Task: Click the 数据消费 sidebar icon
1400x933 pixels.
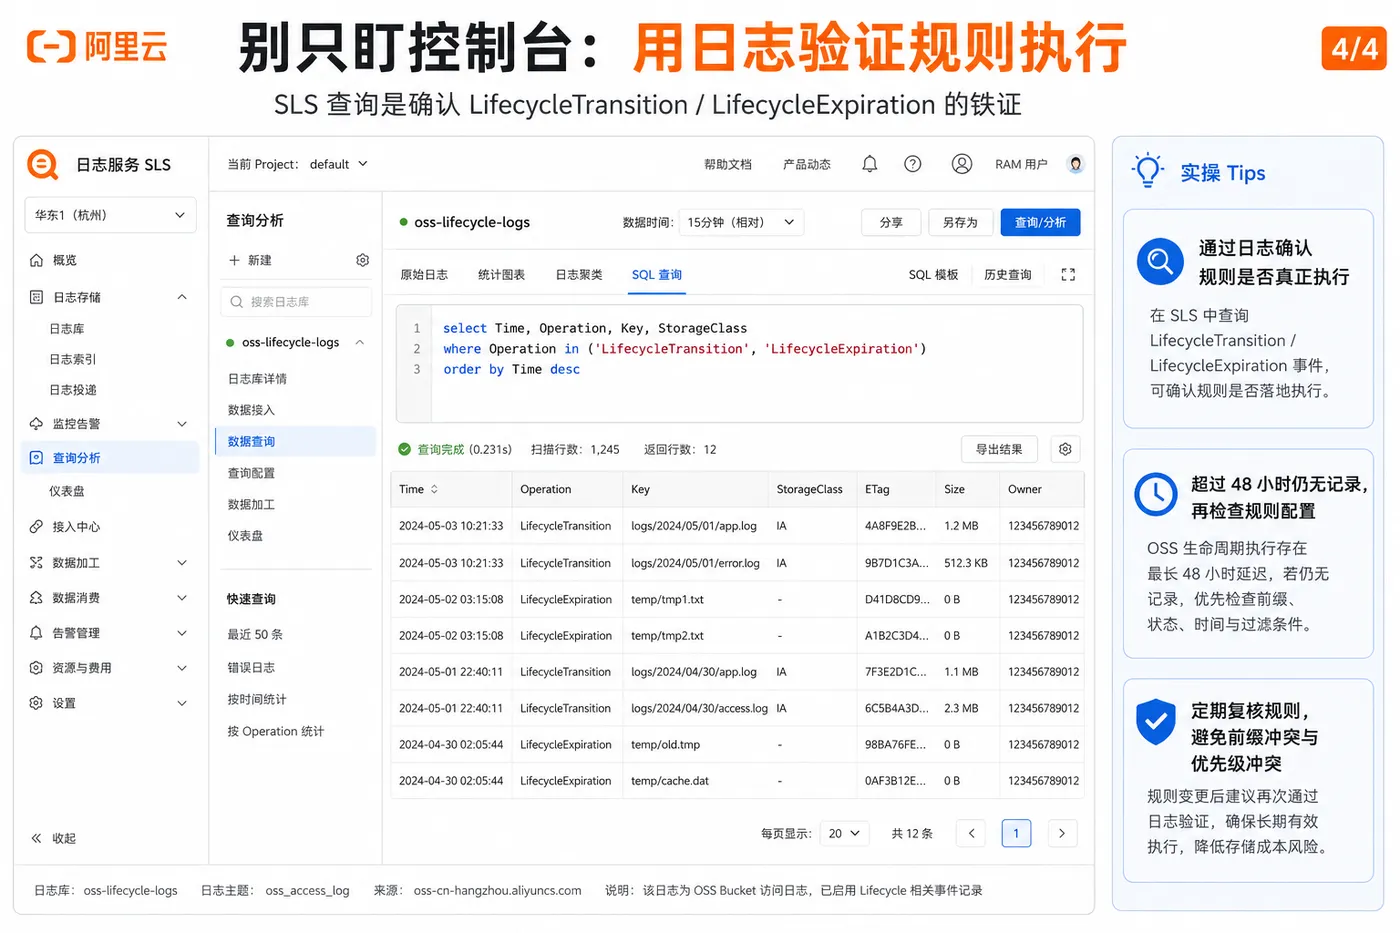Action: click(x=36, y=598)
